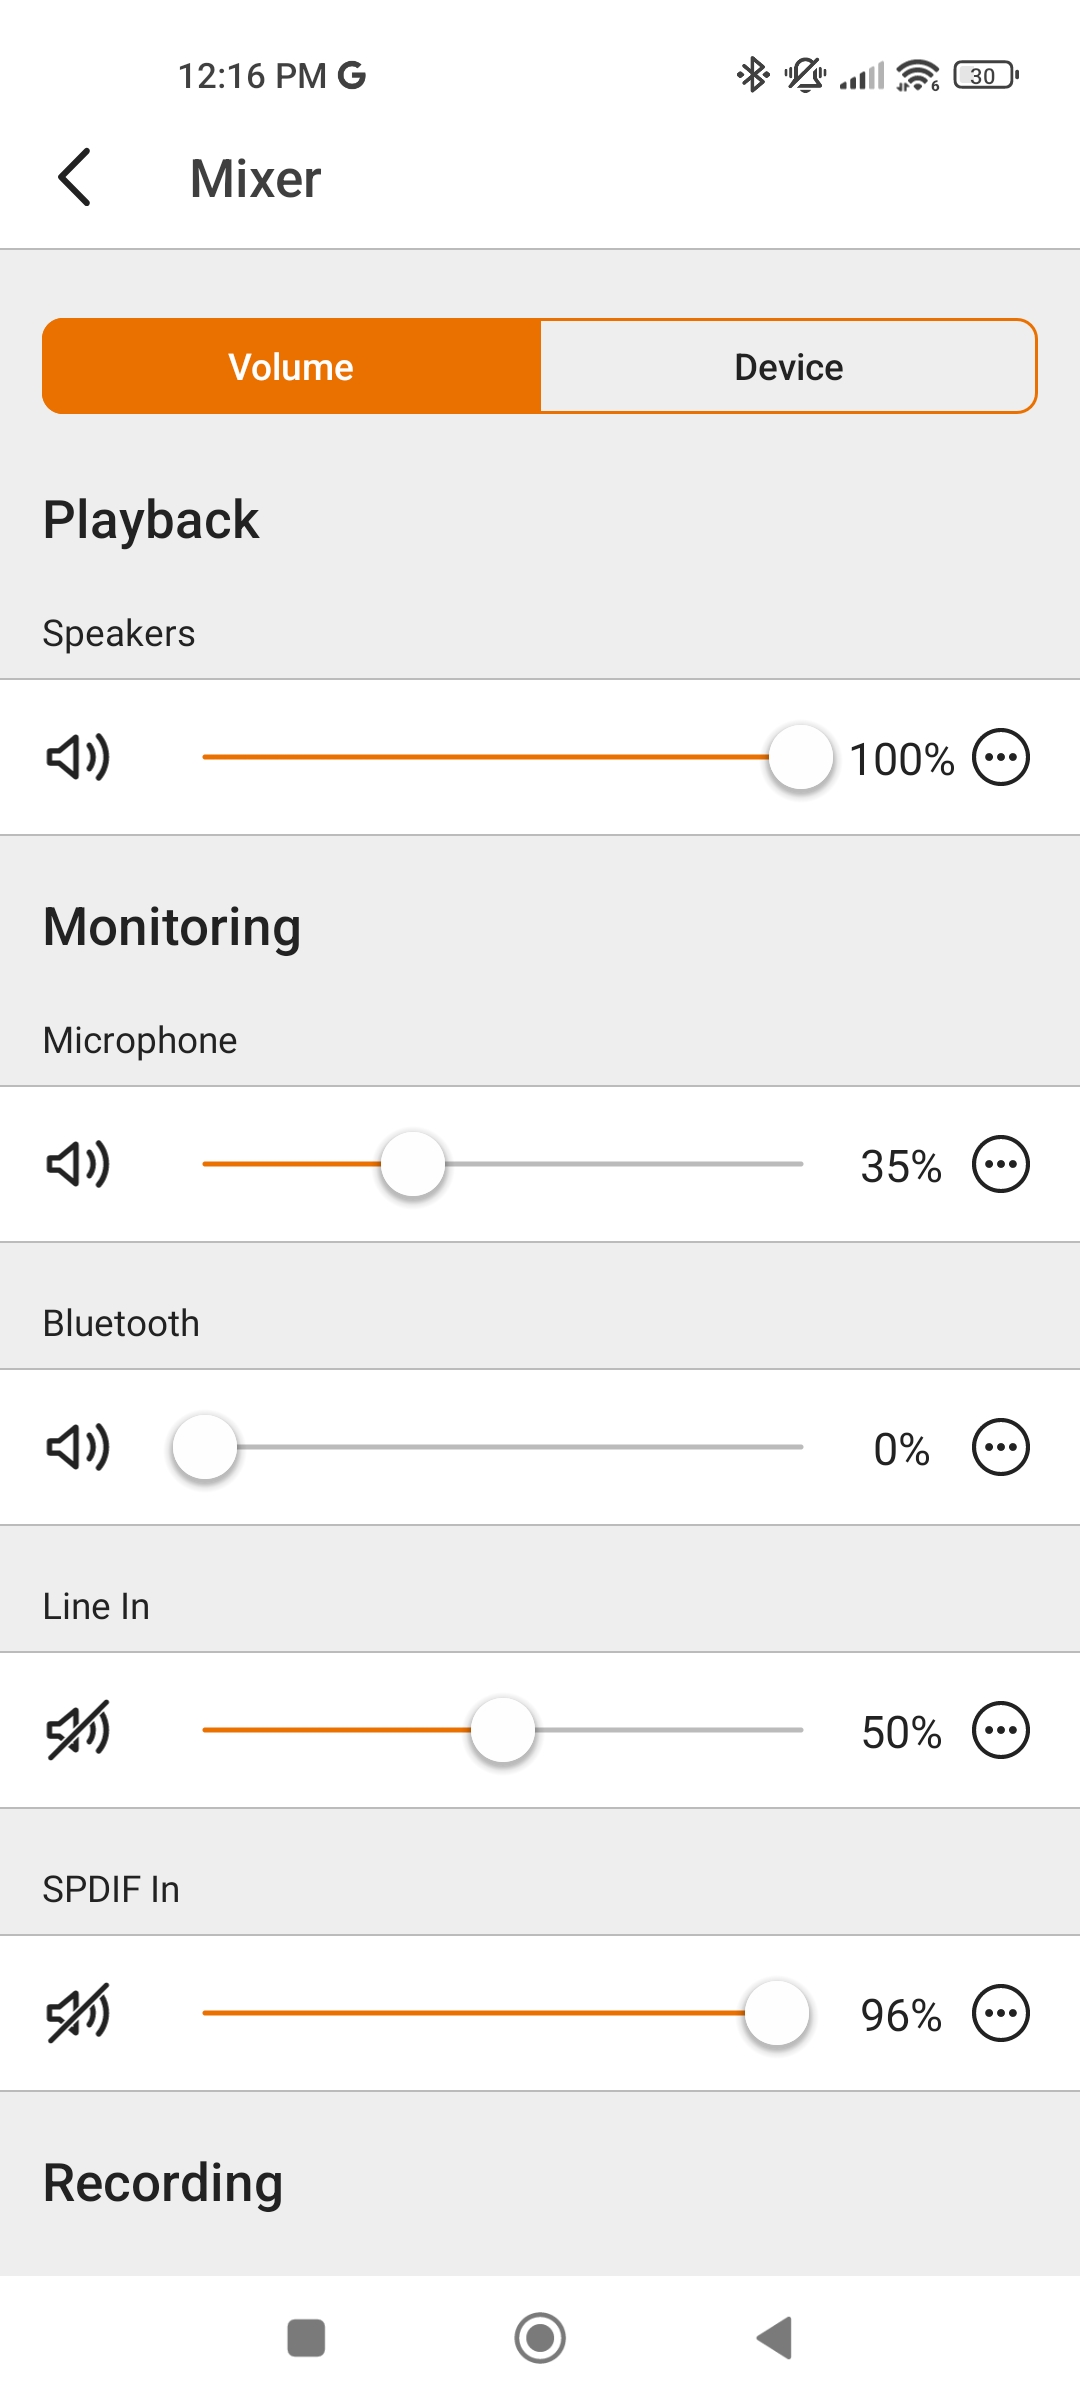Click the Bluetooth slider handle at 0%
This screenshot has height=2400, width=1080.
(x=205, y=1447)
